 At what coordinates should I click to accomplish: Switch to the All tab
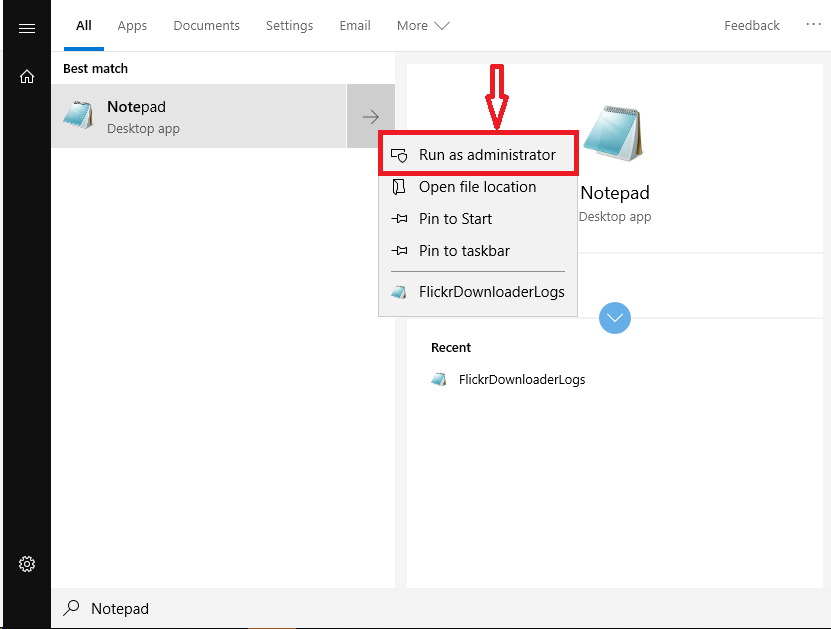tap(84, 25)
